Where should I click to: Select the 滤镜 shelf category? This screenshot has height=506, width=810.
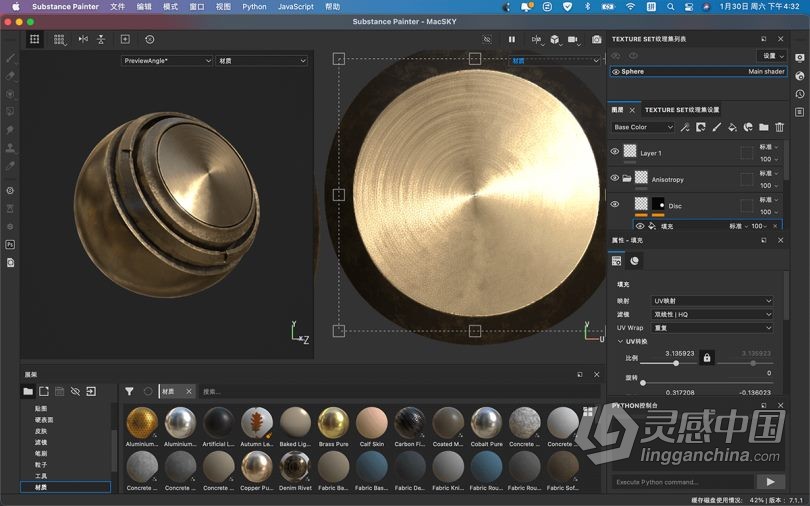(x=41, y=442)
